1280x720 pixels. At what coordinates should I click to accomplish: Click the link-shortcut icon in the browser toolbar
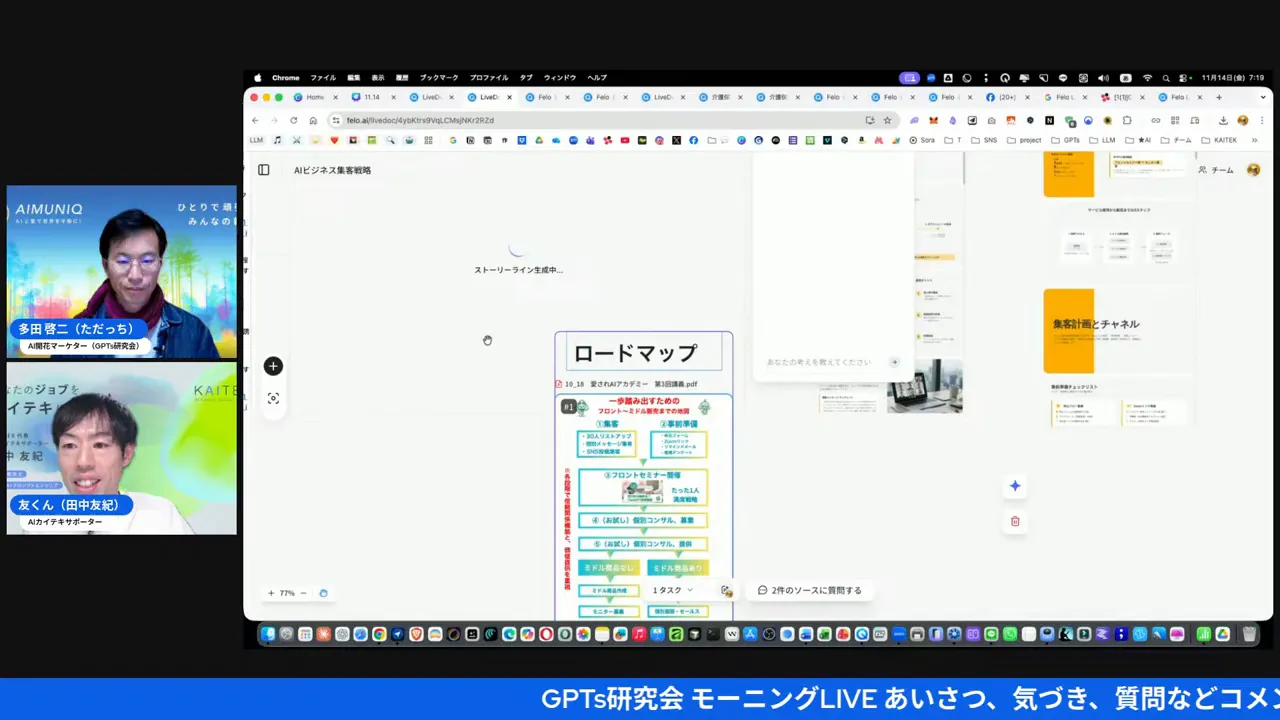pyautogui.click(x=1156, y=120)
